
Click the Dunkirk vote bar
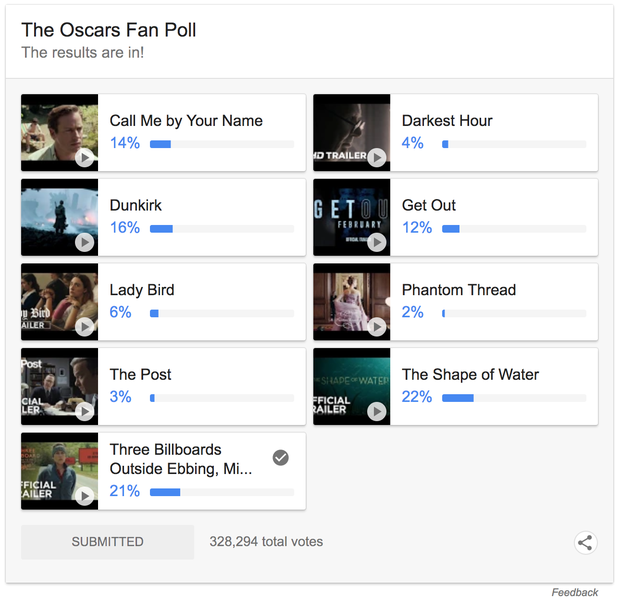tap(222, 229)
